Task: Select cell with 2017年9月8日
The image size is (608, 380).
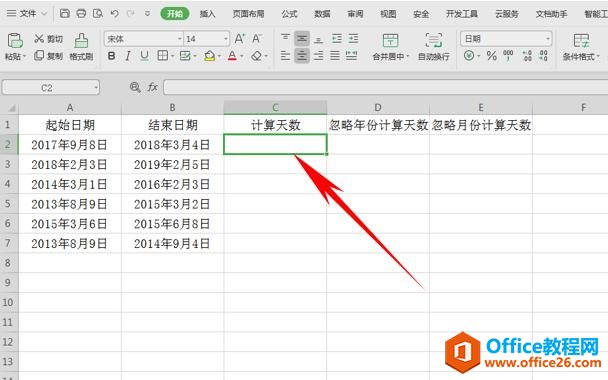Action: [x=70, y=145]
